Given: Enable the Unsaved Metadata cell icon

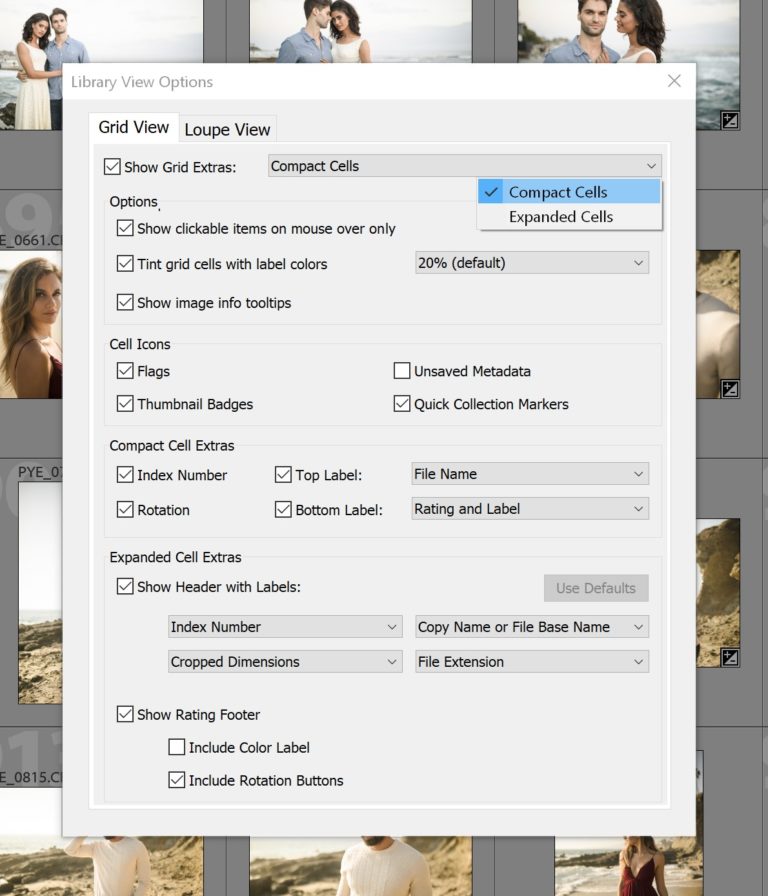Looking at the screenshot, I should [x=402, y=371].
